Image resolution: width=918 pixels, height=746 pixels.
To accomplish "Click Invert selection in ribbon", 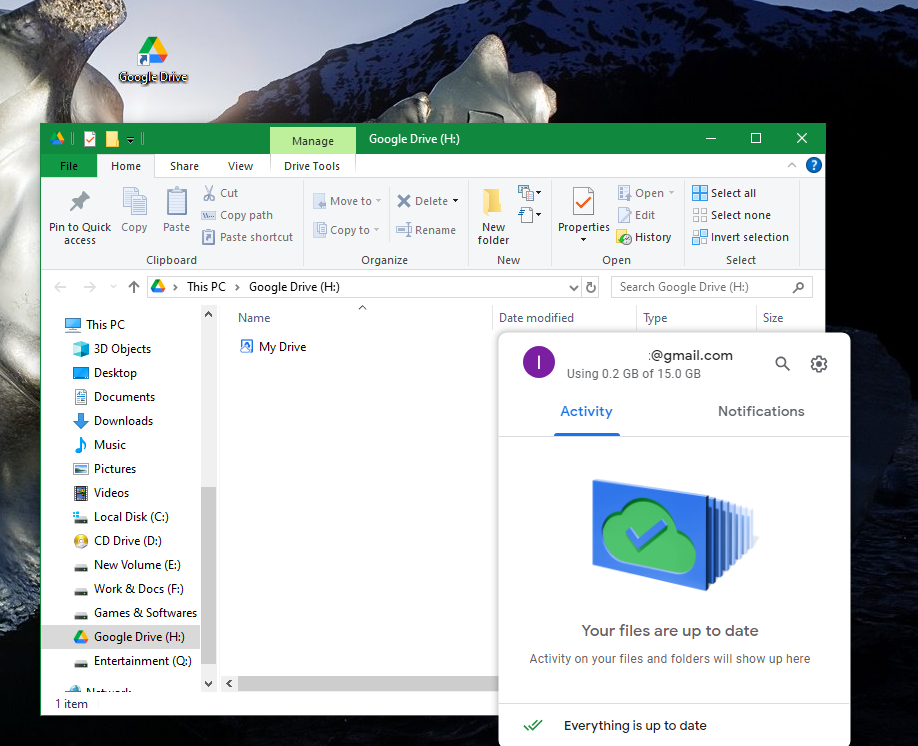I will [740, 237].
